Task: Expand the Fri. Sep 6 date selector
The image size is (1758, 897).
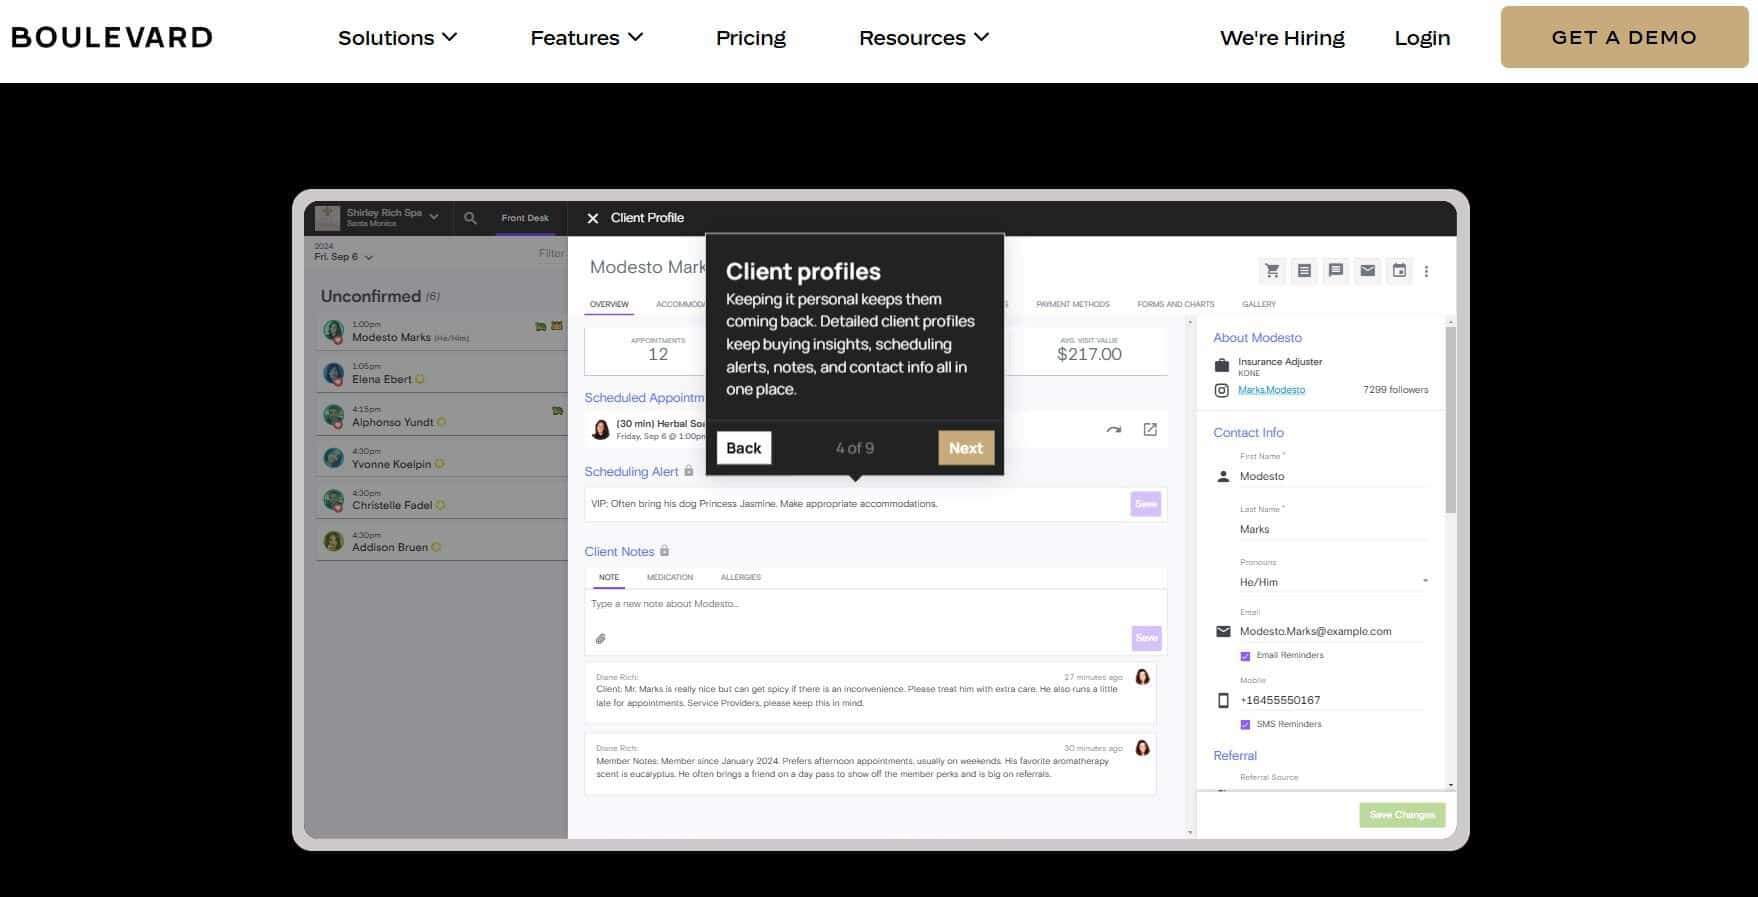Action: point(343,257)
